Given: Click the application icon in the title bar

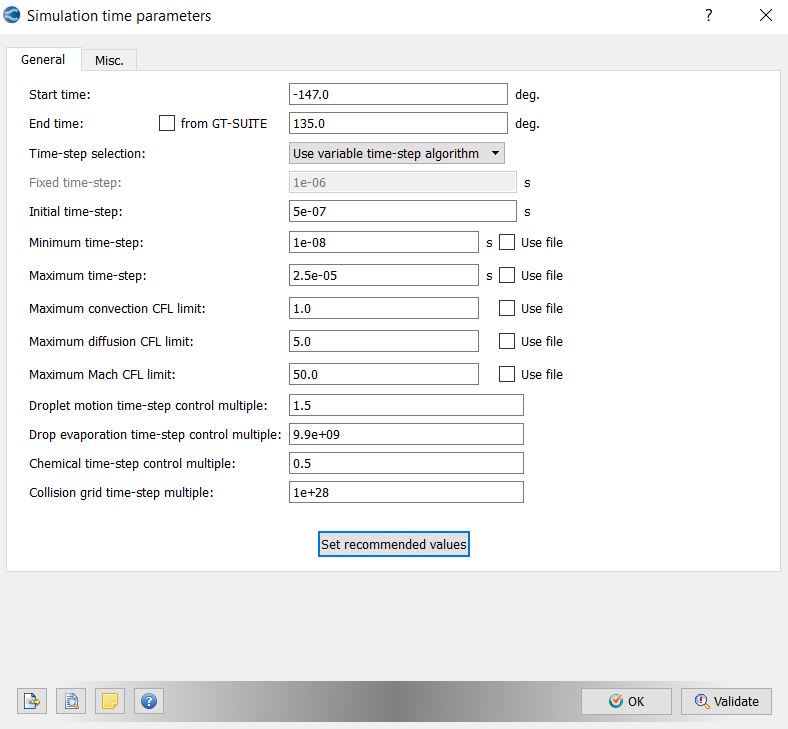Looking at the screenshot, I should pos(12,16).
